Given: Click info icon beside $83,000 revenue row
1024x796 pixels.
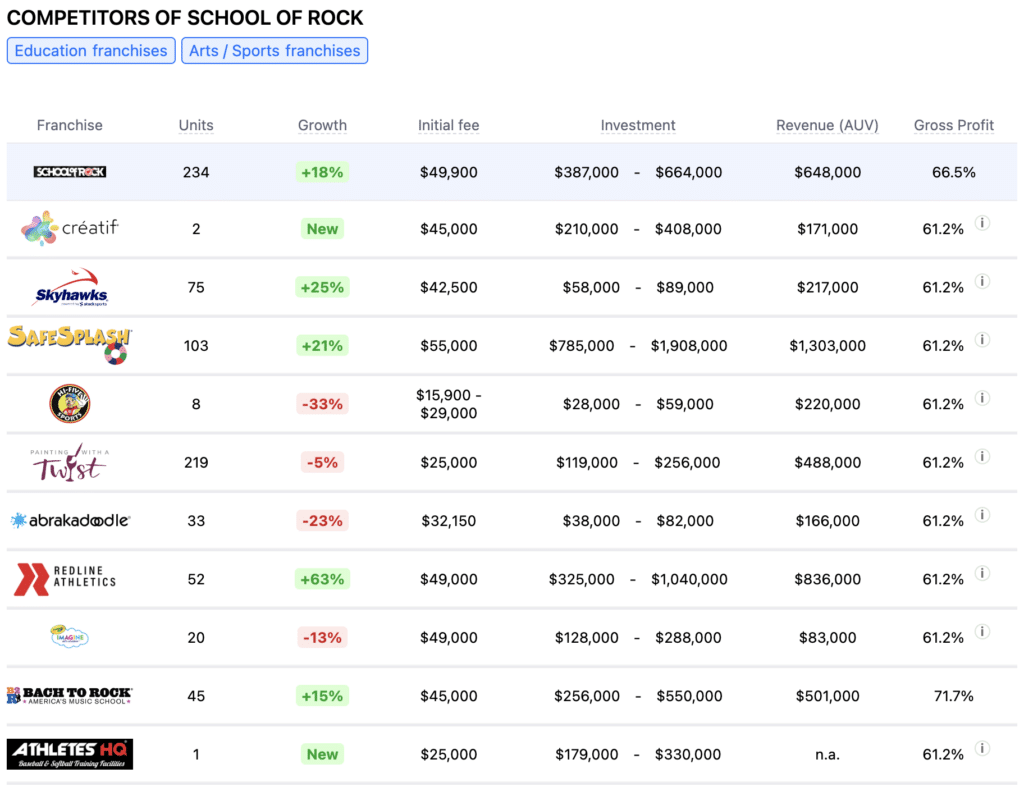Looking at the screenshot, I should tap(982, 631).
